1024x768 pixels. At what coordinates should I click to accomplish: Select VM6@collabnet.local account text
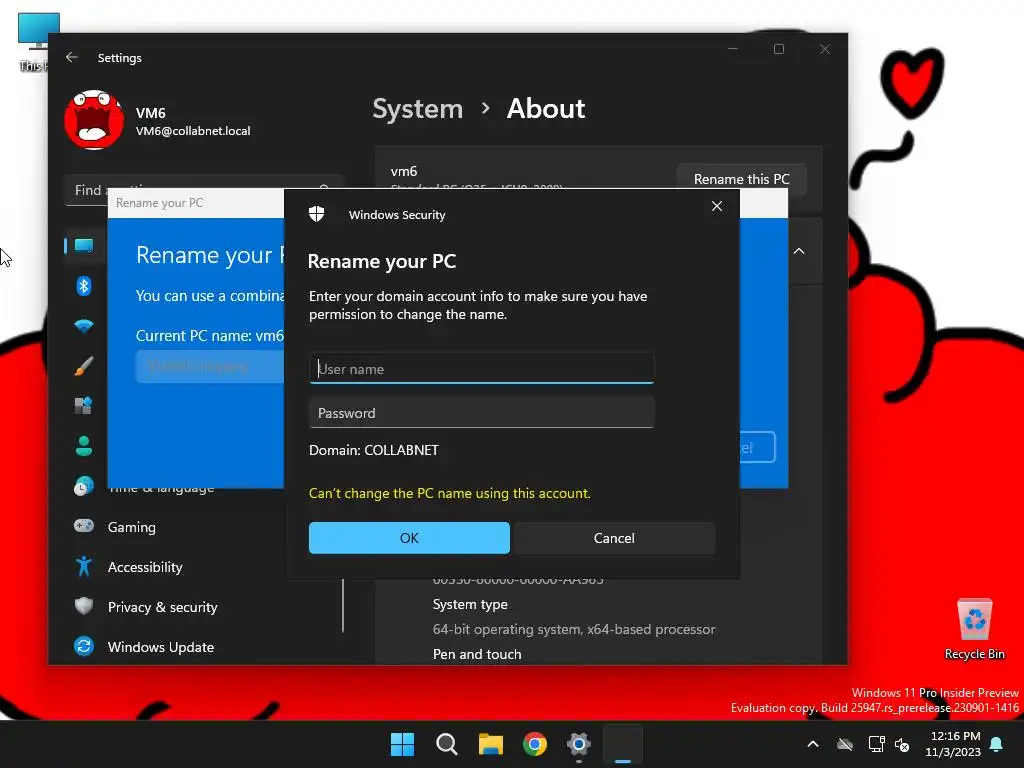[193, 131]
